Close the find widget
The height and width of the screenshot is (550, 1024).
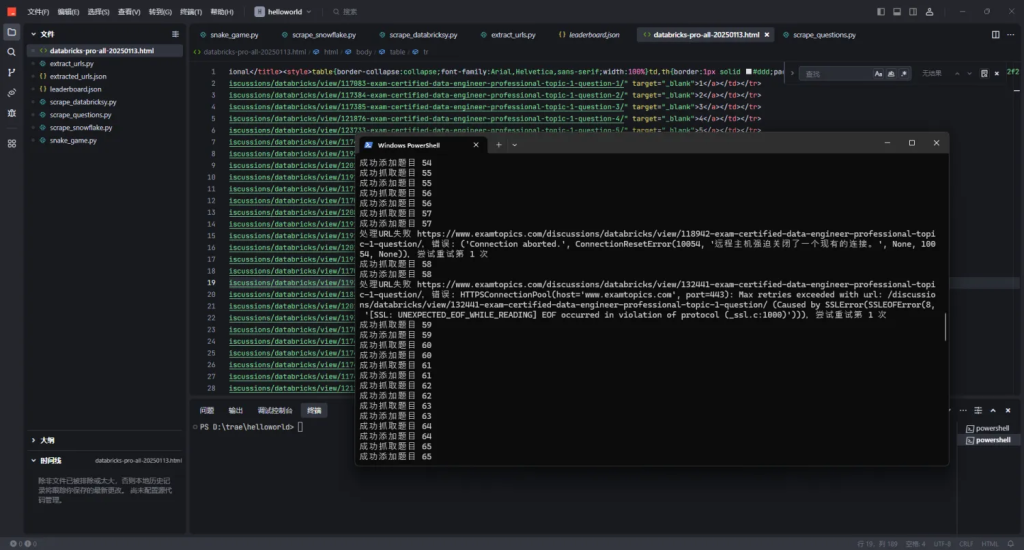tap(997, 74)
